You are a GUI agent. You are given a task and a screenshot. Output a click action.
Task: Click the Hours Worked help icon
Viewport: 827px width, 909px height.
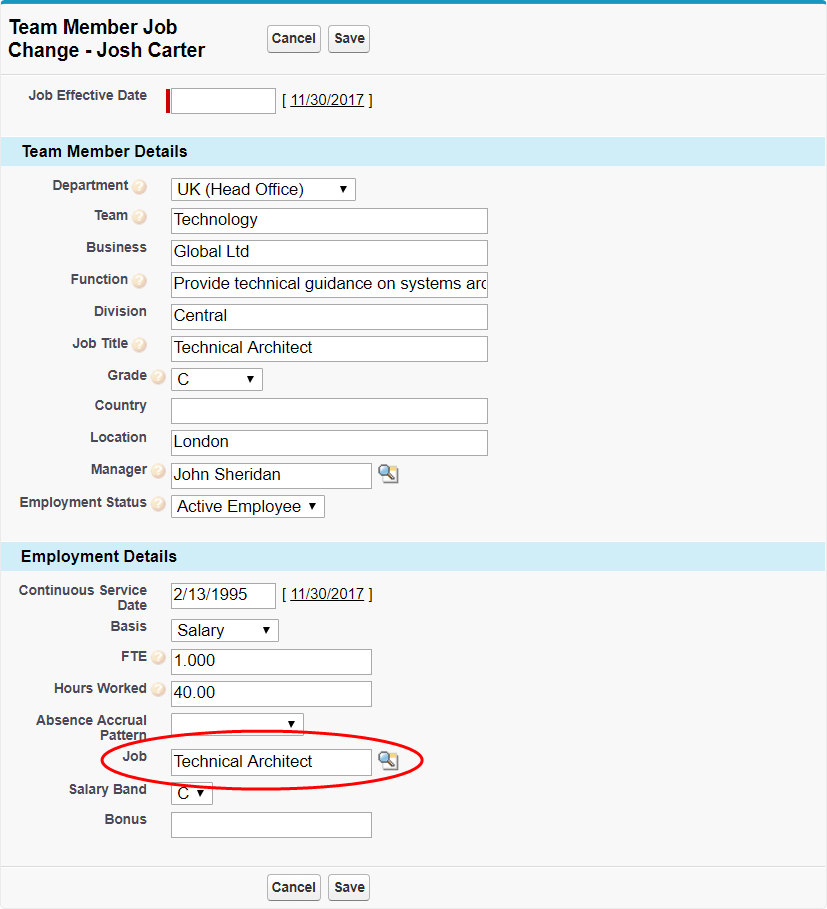[158, 690]
